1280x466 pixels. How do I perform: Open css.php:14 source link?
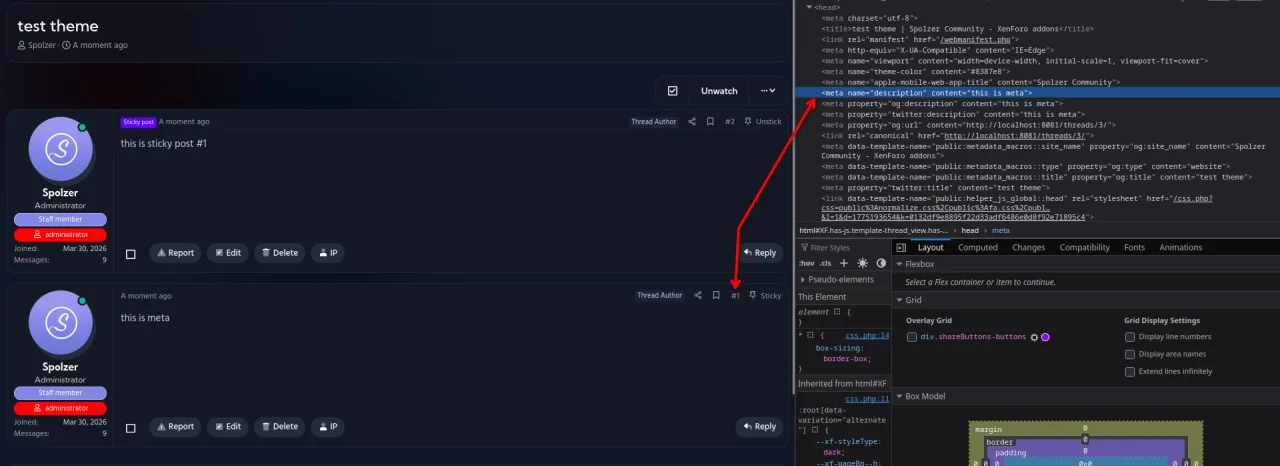(x=867, y=336)
